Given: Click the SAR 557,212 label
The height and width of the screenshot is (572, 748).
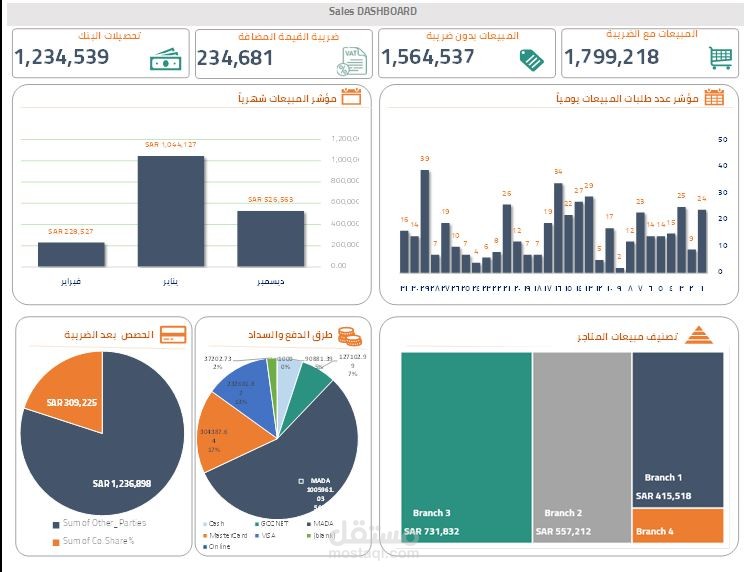Looking at the screenshot, I should [x=563, y=531].
